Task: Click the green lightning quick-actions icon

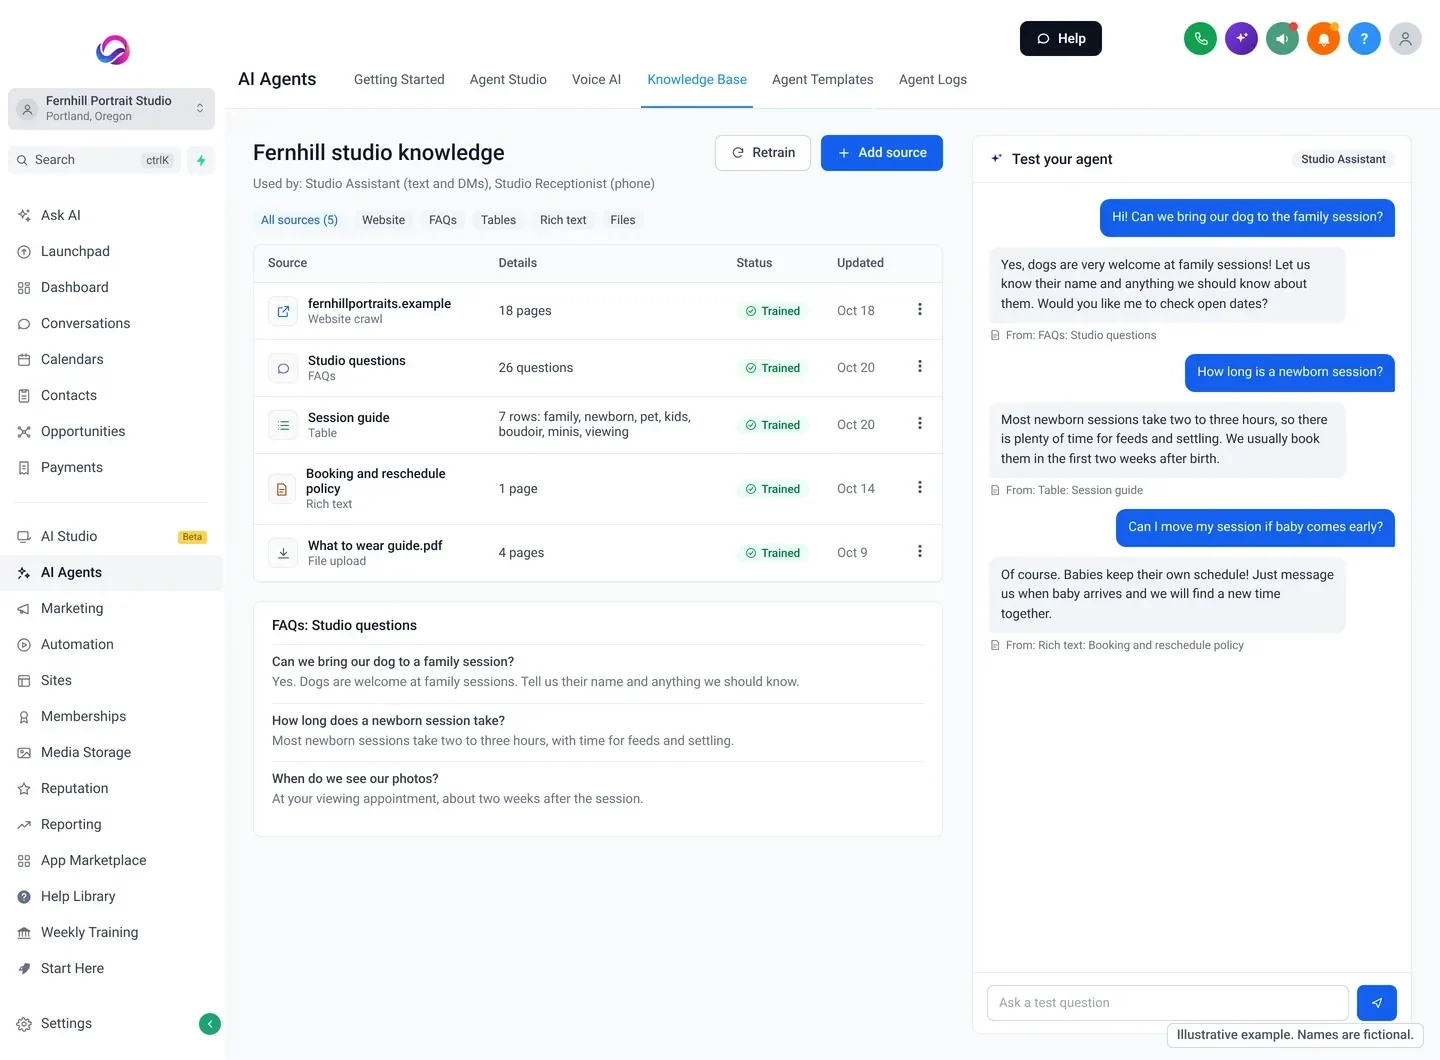Action: (201, 160)
